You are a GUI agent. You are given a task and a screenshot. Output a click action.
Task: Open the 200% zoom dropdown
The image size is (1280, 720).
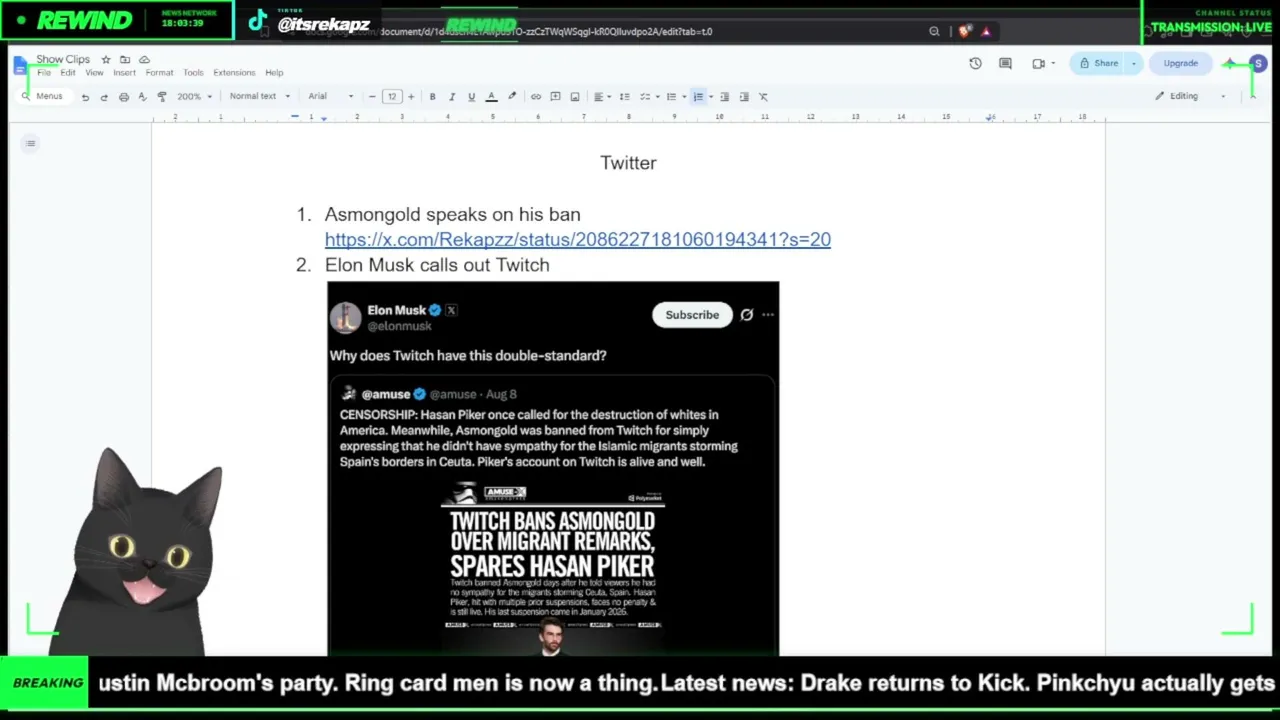[194, 97]
